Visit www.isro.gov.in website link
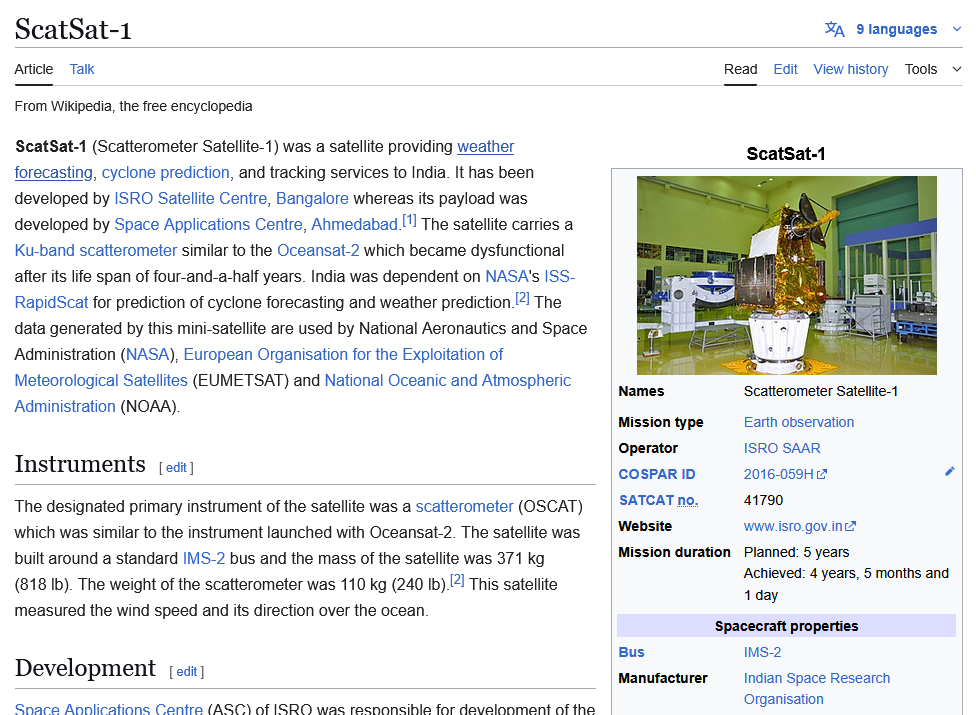The image size is (976, 715). tap(793, 526)
